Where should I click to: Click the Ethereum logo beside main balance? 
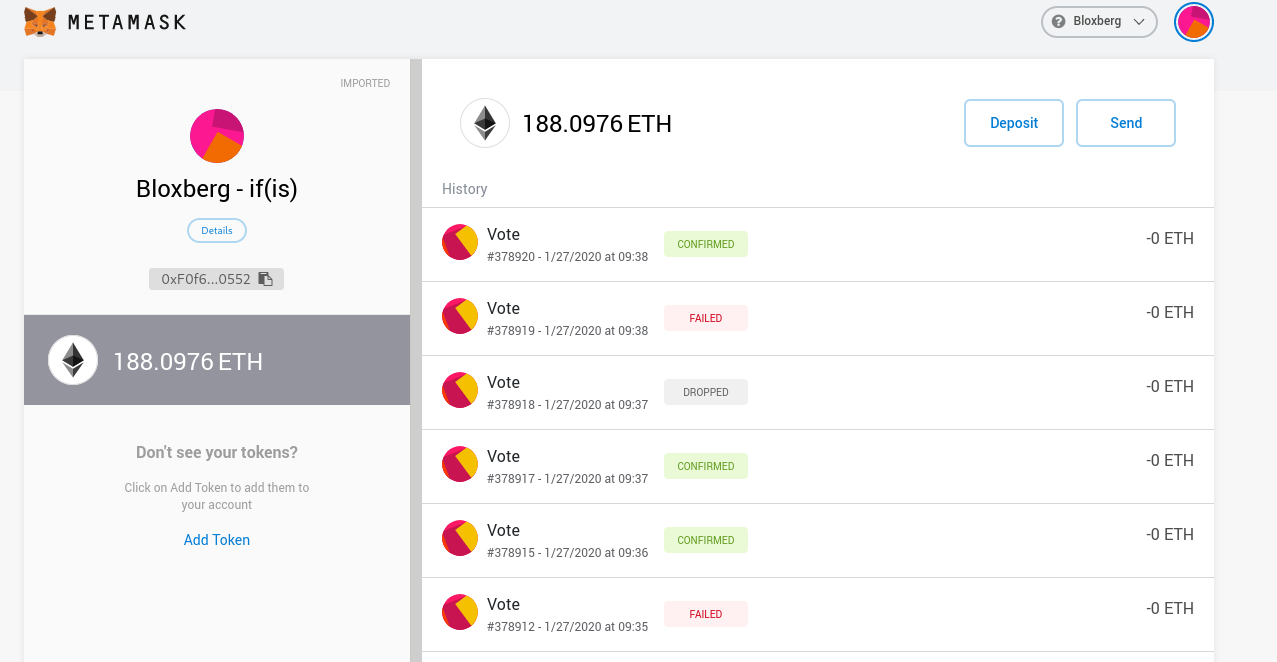485,124
